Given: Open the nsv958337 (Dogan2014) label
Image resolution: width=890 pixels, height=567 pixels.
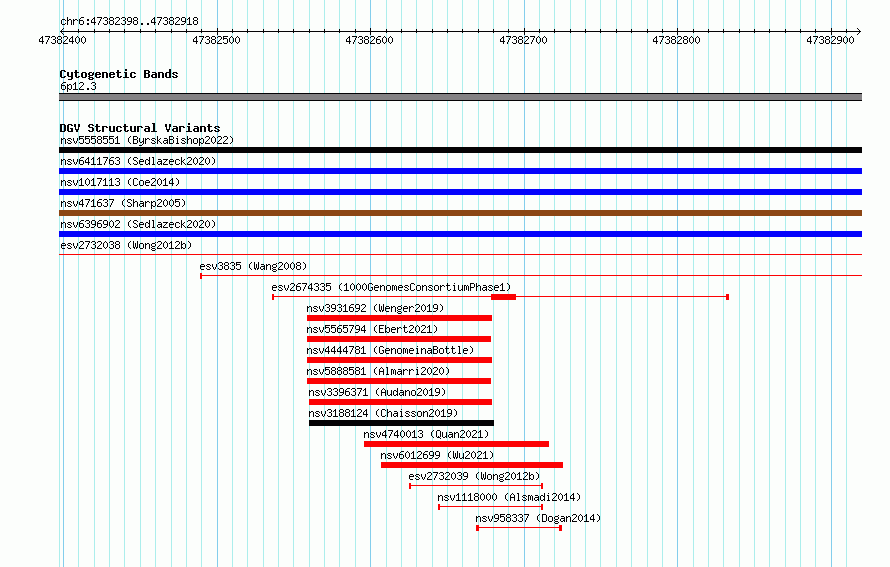Looking at the screenshot, I should [538, 518].
